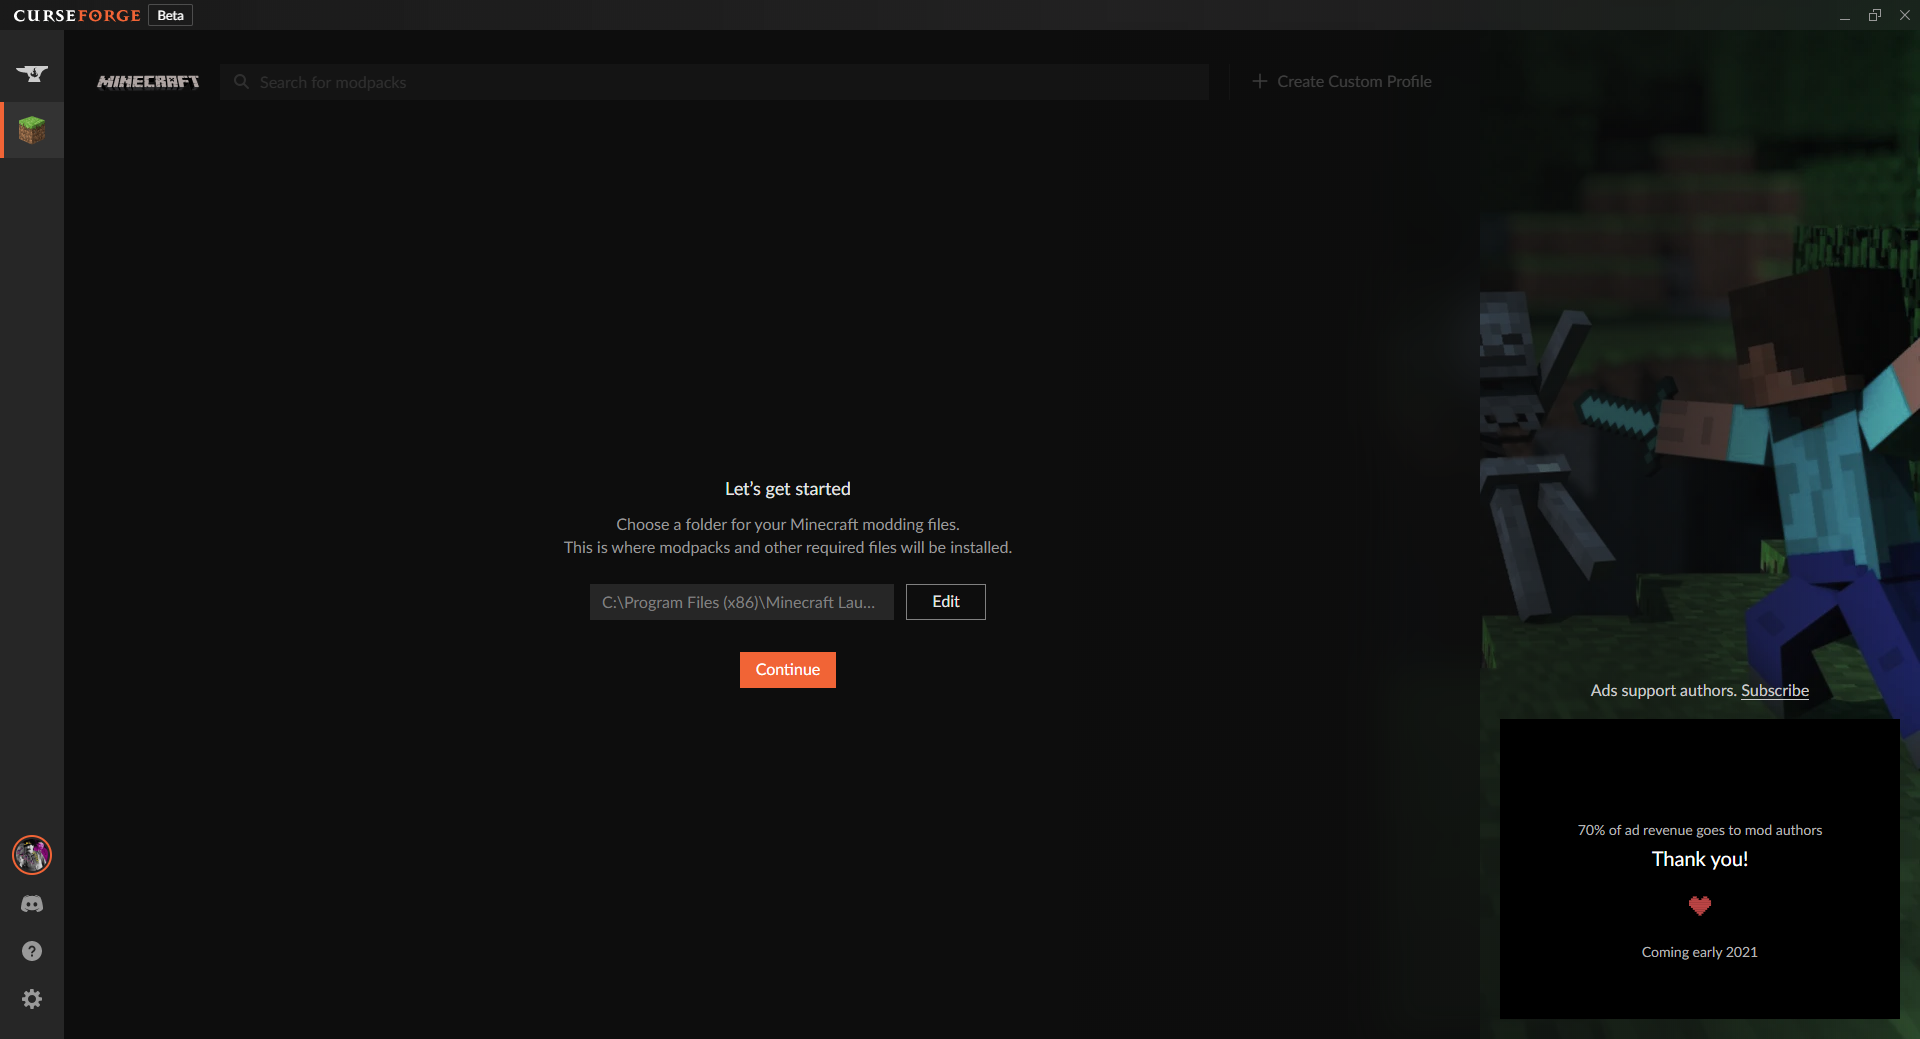Click the Minecraft folder path field
The image size is (1920, 1039).
click(741, 602)
